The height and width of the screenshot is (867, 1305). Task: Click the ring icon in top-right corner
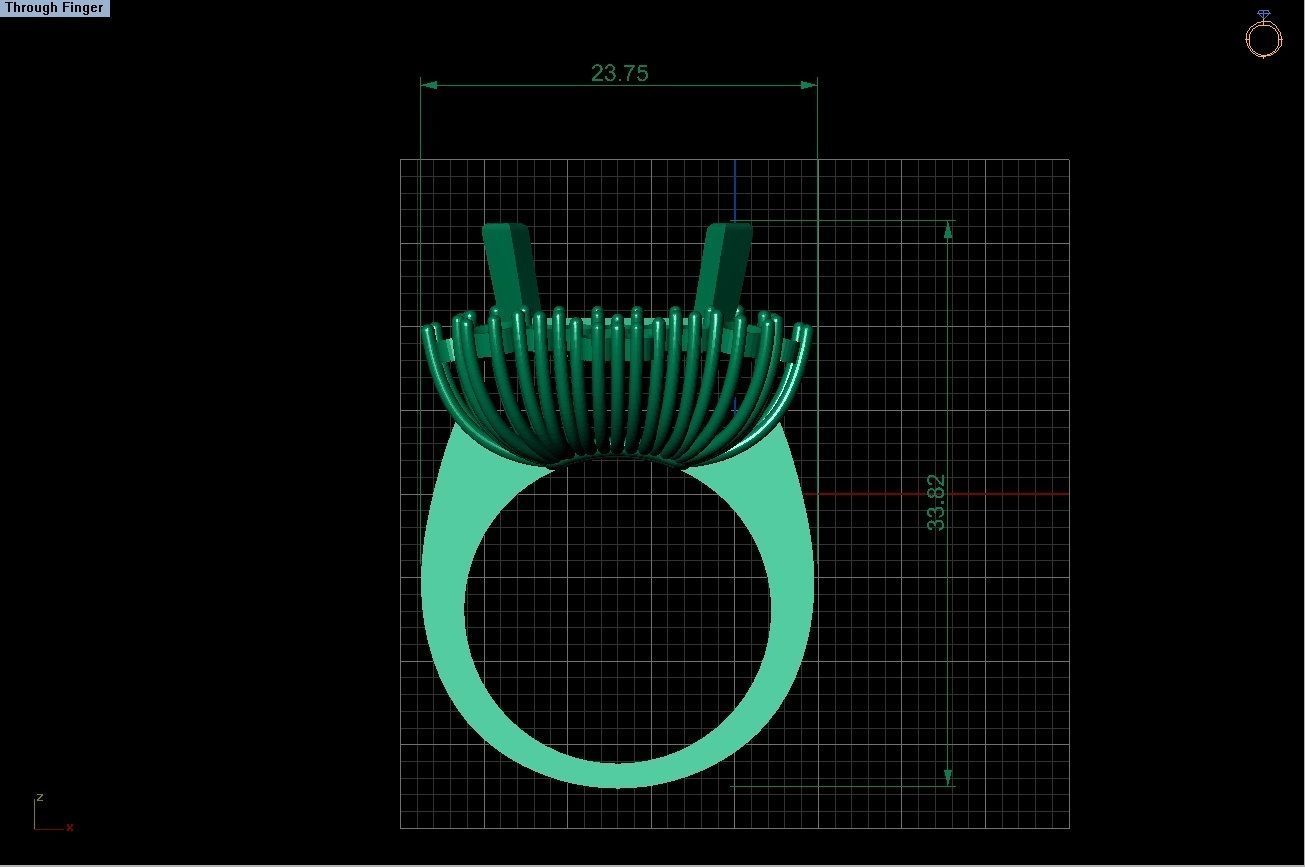click(1263, 35)
